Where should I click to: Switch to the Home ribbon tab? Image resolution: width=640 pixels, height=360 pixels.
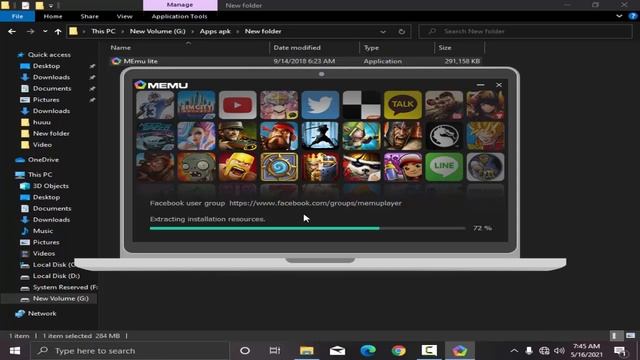[53, 16]
